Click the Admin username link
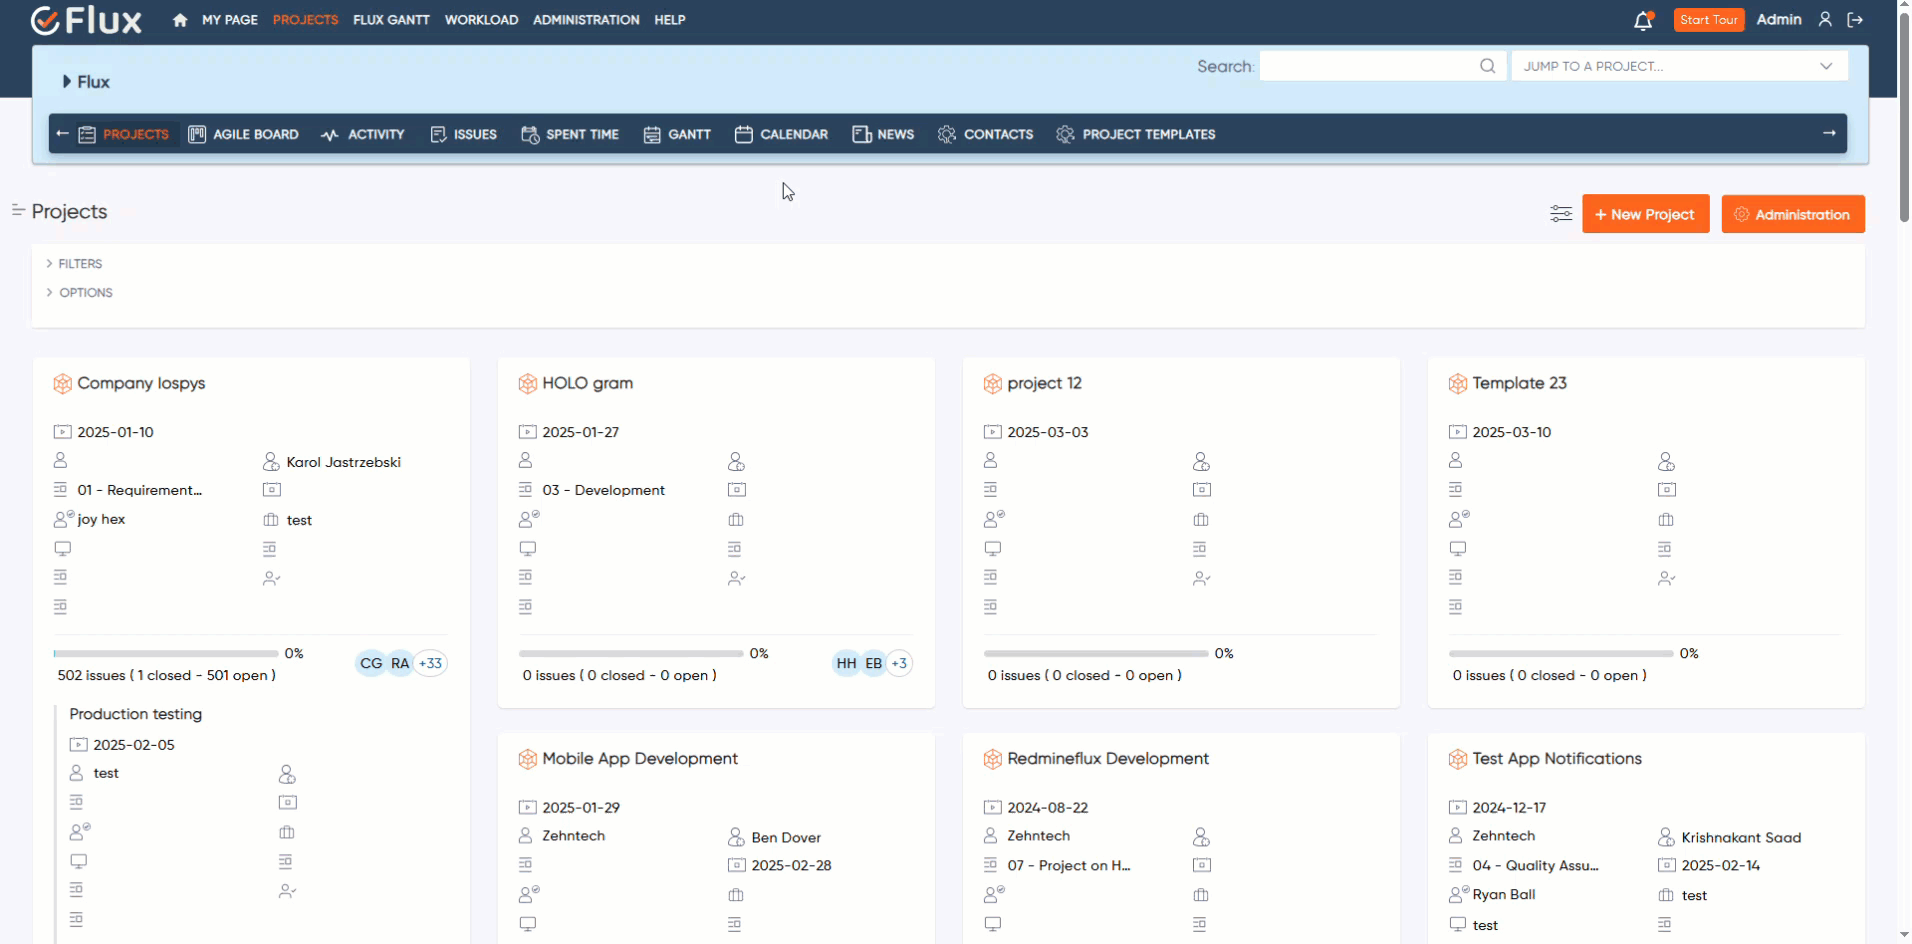Viewport: 1912px width, 944px height. pos(1779,19)
